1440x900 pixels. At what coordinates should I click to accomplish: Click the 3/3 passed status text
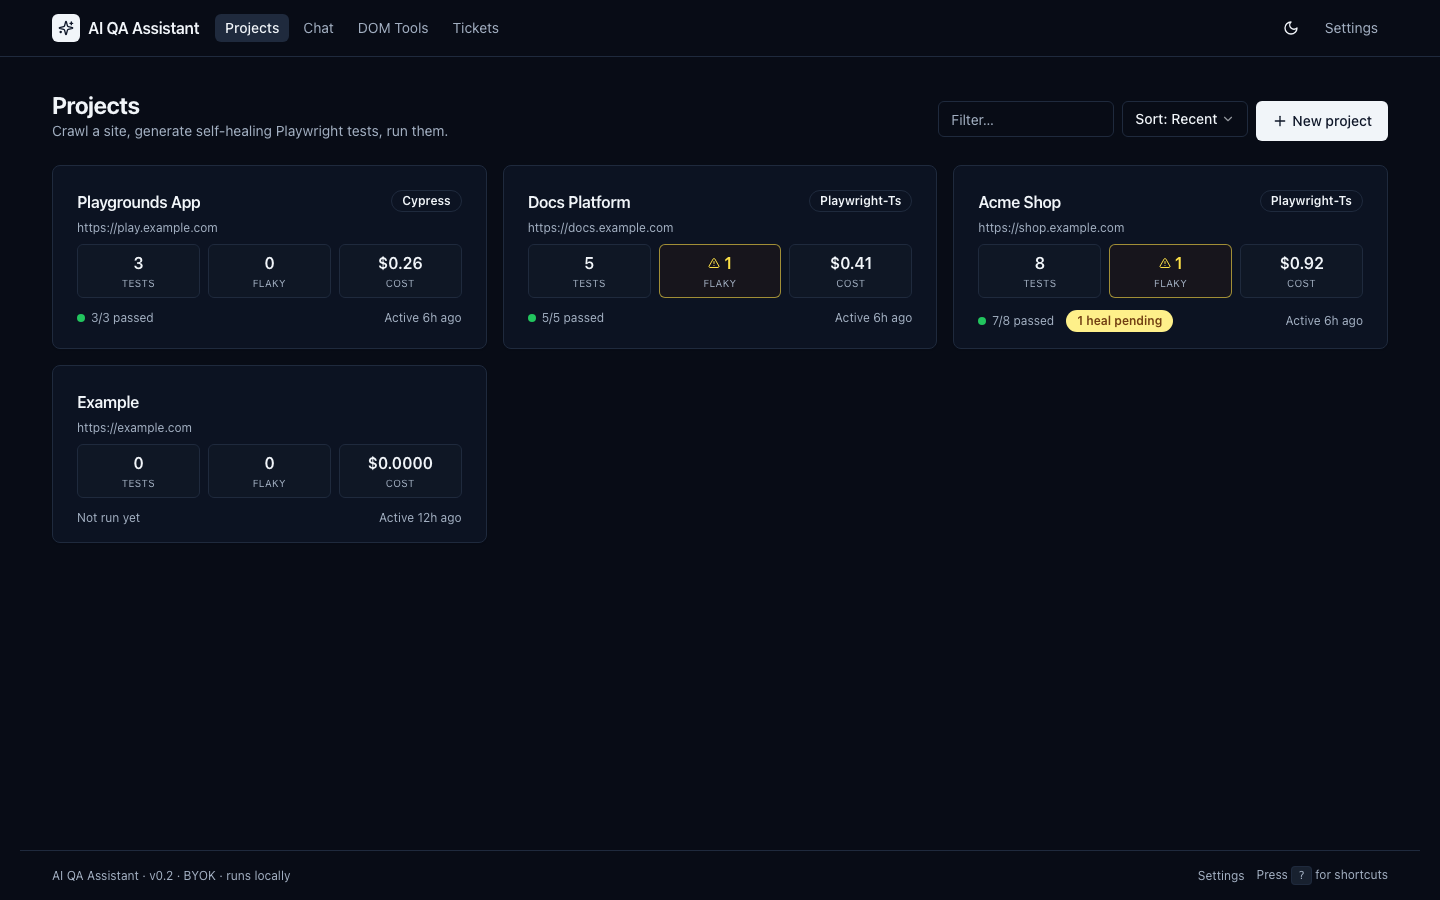122,318
